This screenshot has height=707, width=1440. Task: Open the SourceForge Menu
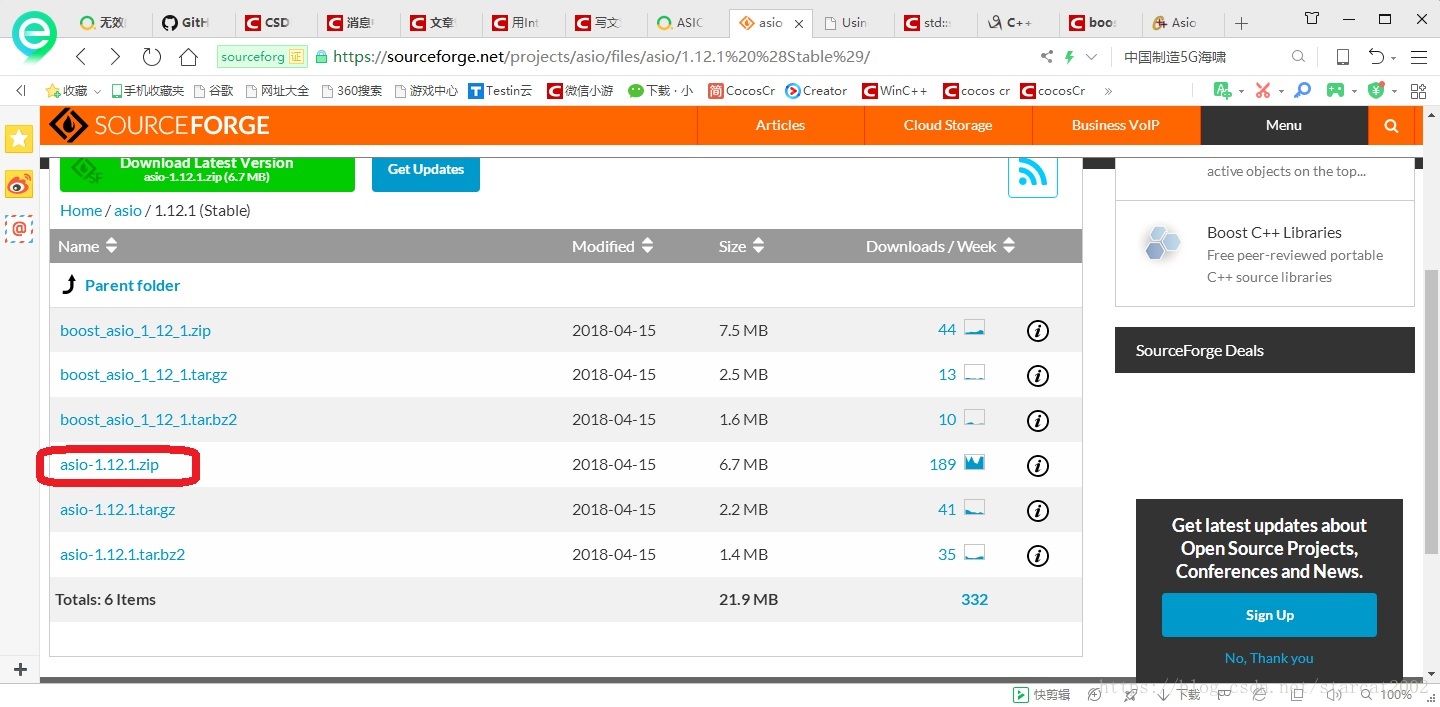(x=1284, y=125)
